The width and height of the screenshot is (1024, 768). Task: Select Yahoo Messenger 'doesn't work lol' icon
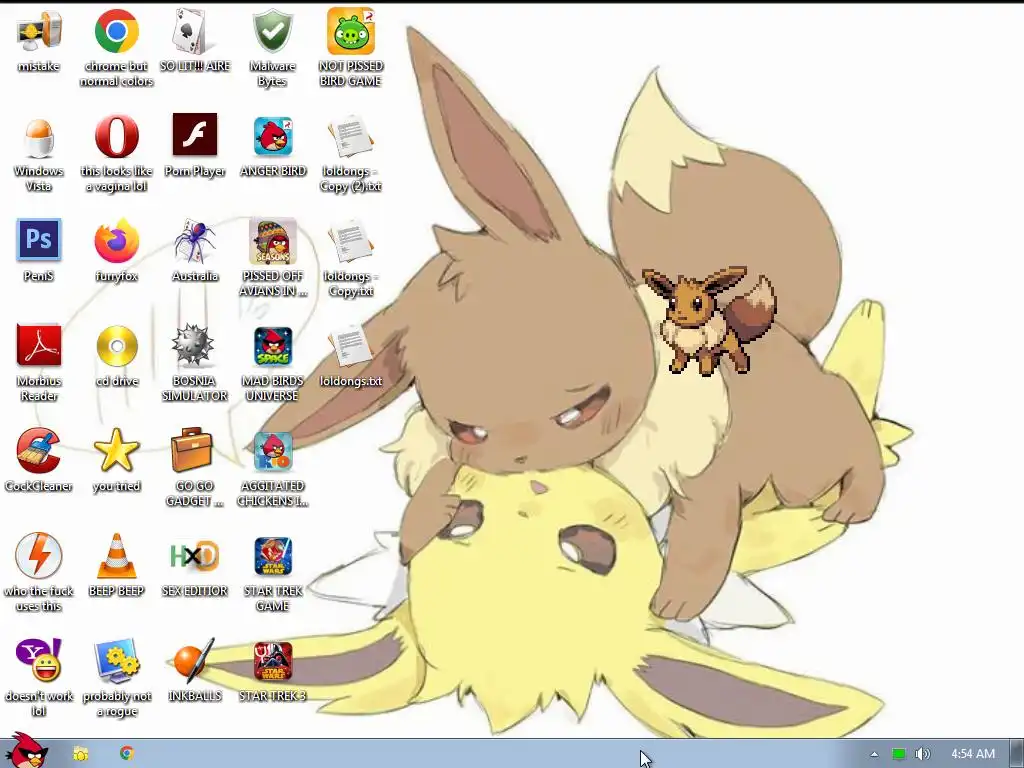coord(39,660)
